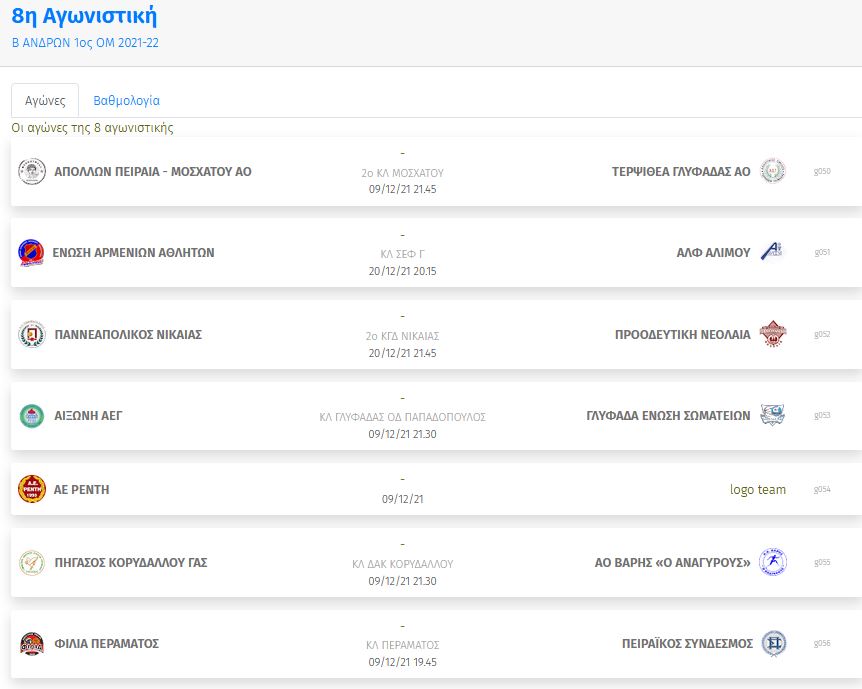The width and height of the screenshot is (862, 689).
Task: Click the Απόλλων Πειραιά team logo
Action: [32, 171]
